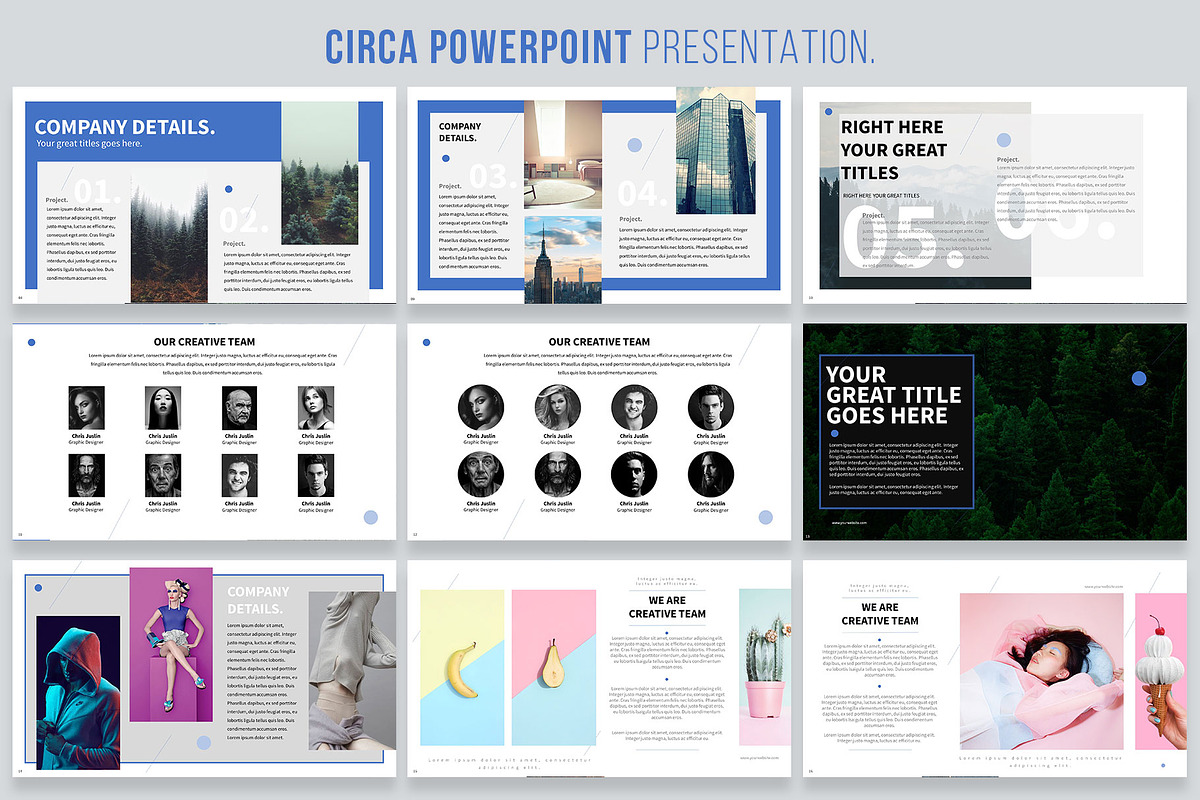
Task: Click the Company Details title text
Action: point(124,127)
